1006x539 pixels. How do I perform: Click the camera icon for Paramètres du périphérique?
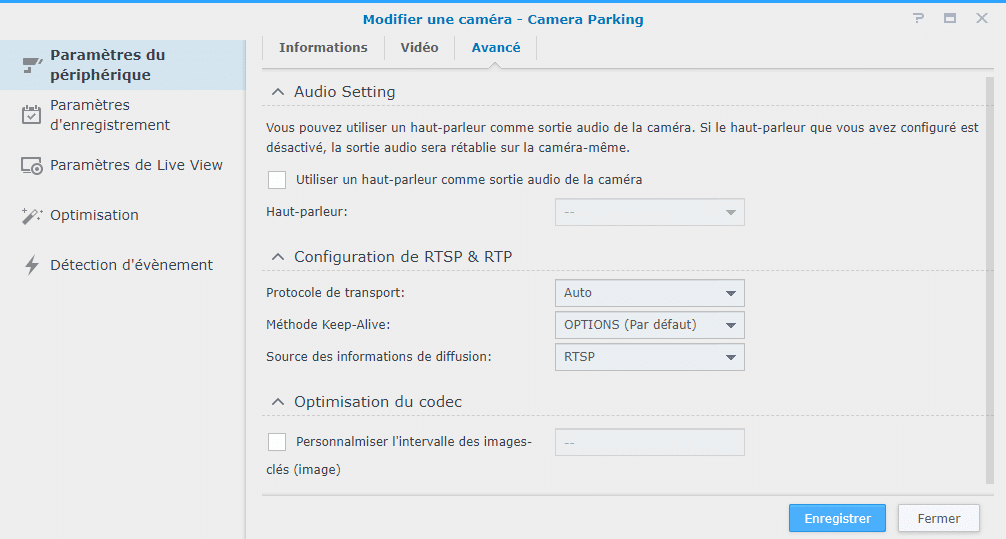32,65
